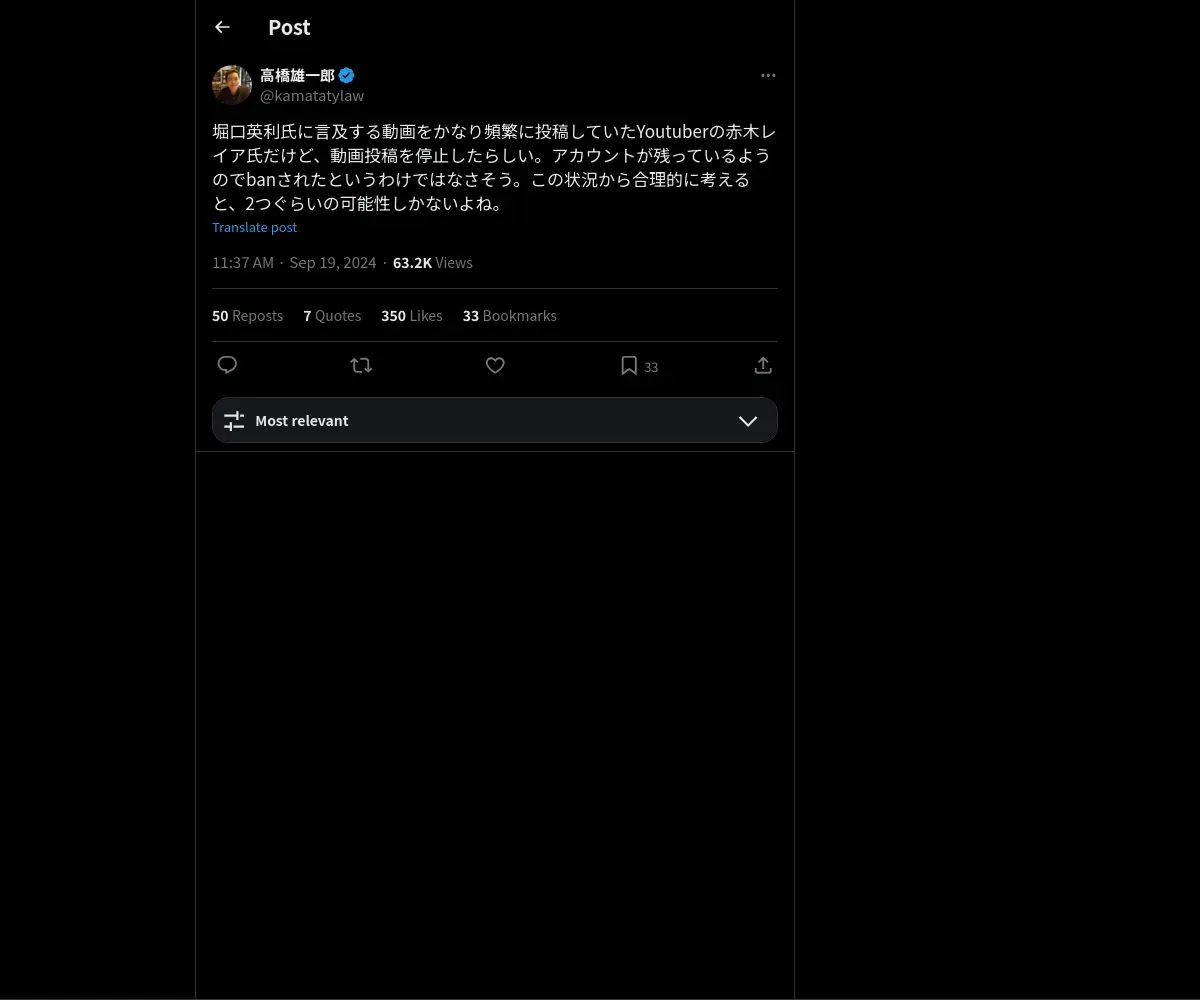Open the three-dot more options menu

pos(768,75)
